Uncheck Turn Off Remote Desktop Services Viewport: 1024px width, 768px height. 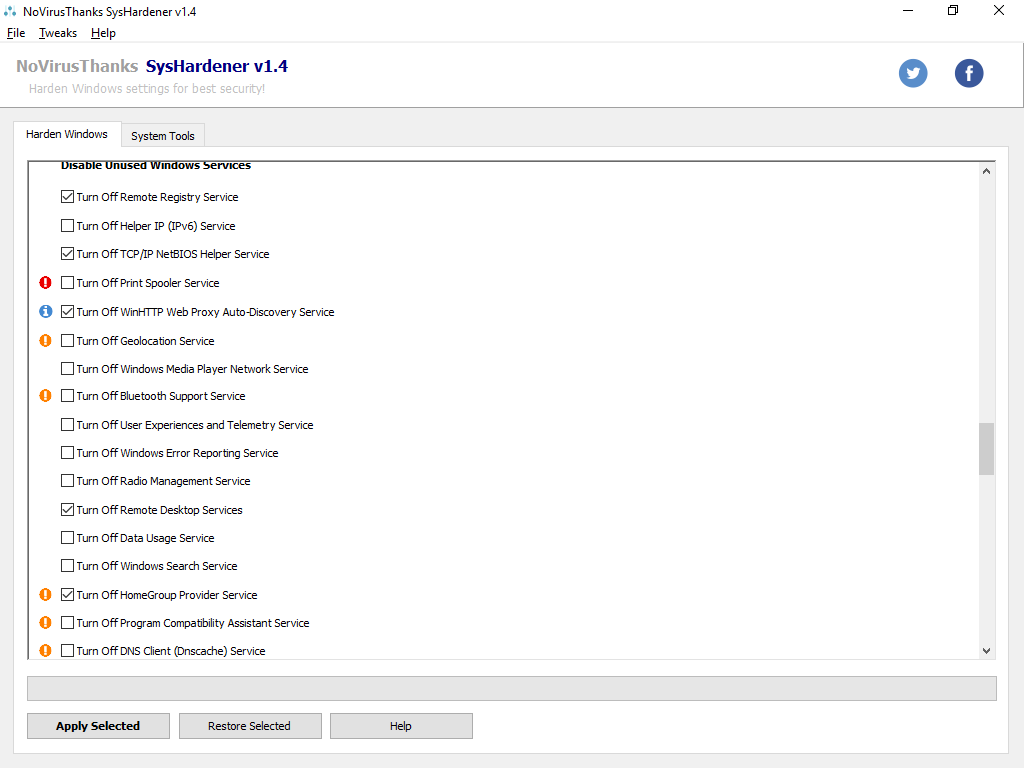coord(67,509)
